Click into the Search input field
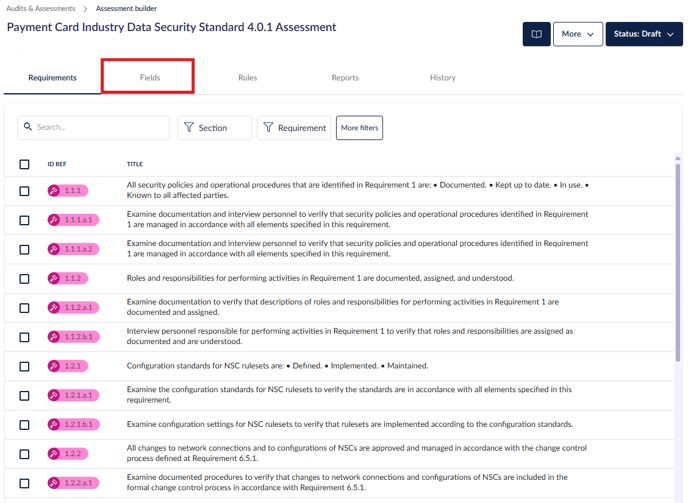Image resolution: width=688 pixels, height=503 pixels. [x=100, y=128]
